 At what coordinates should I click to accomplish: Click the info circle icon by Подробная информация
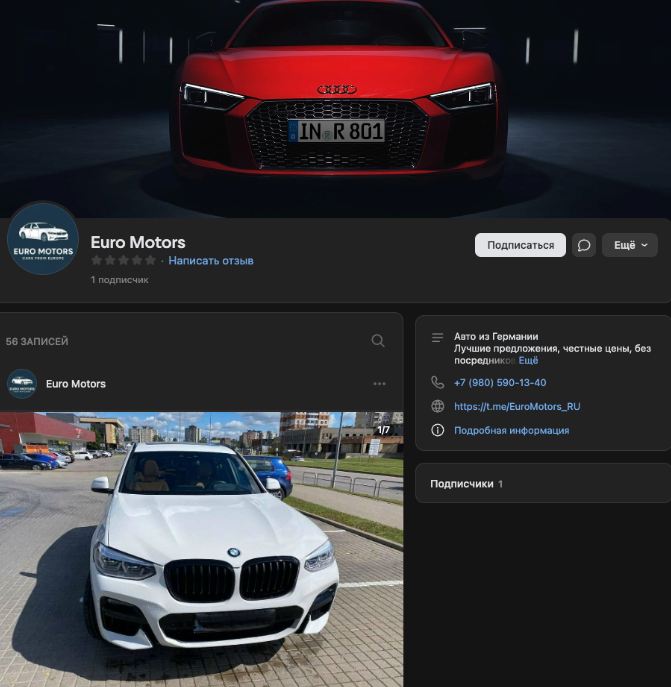point(437,430)
